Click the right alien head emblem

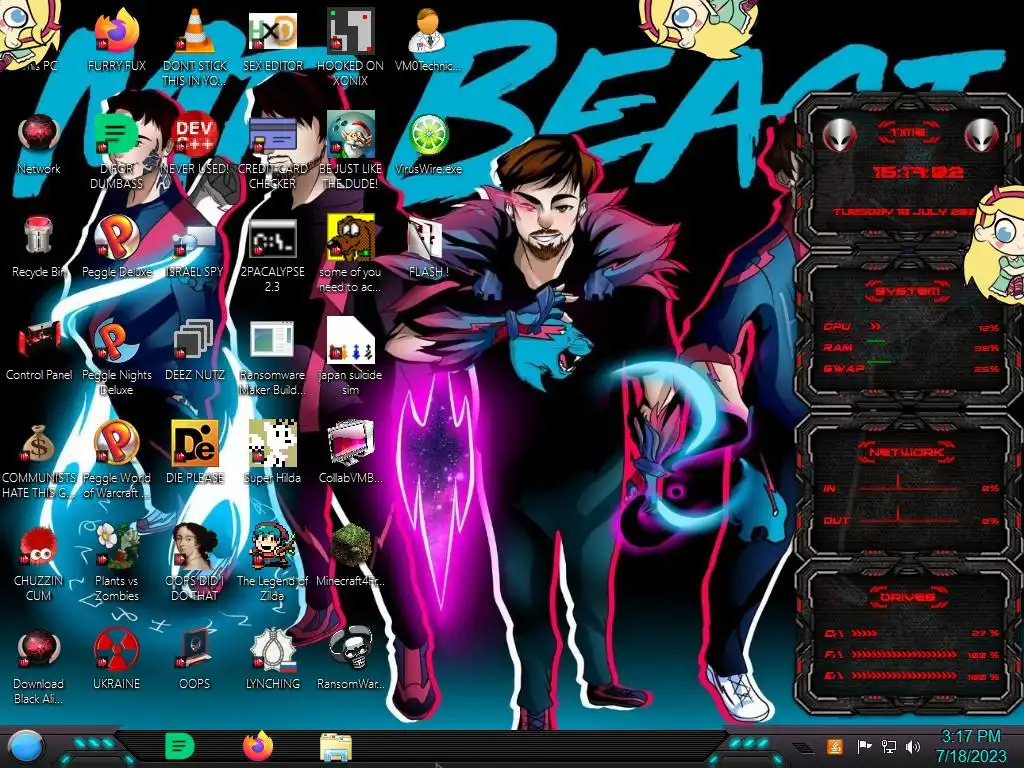(982, 135)
